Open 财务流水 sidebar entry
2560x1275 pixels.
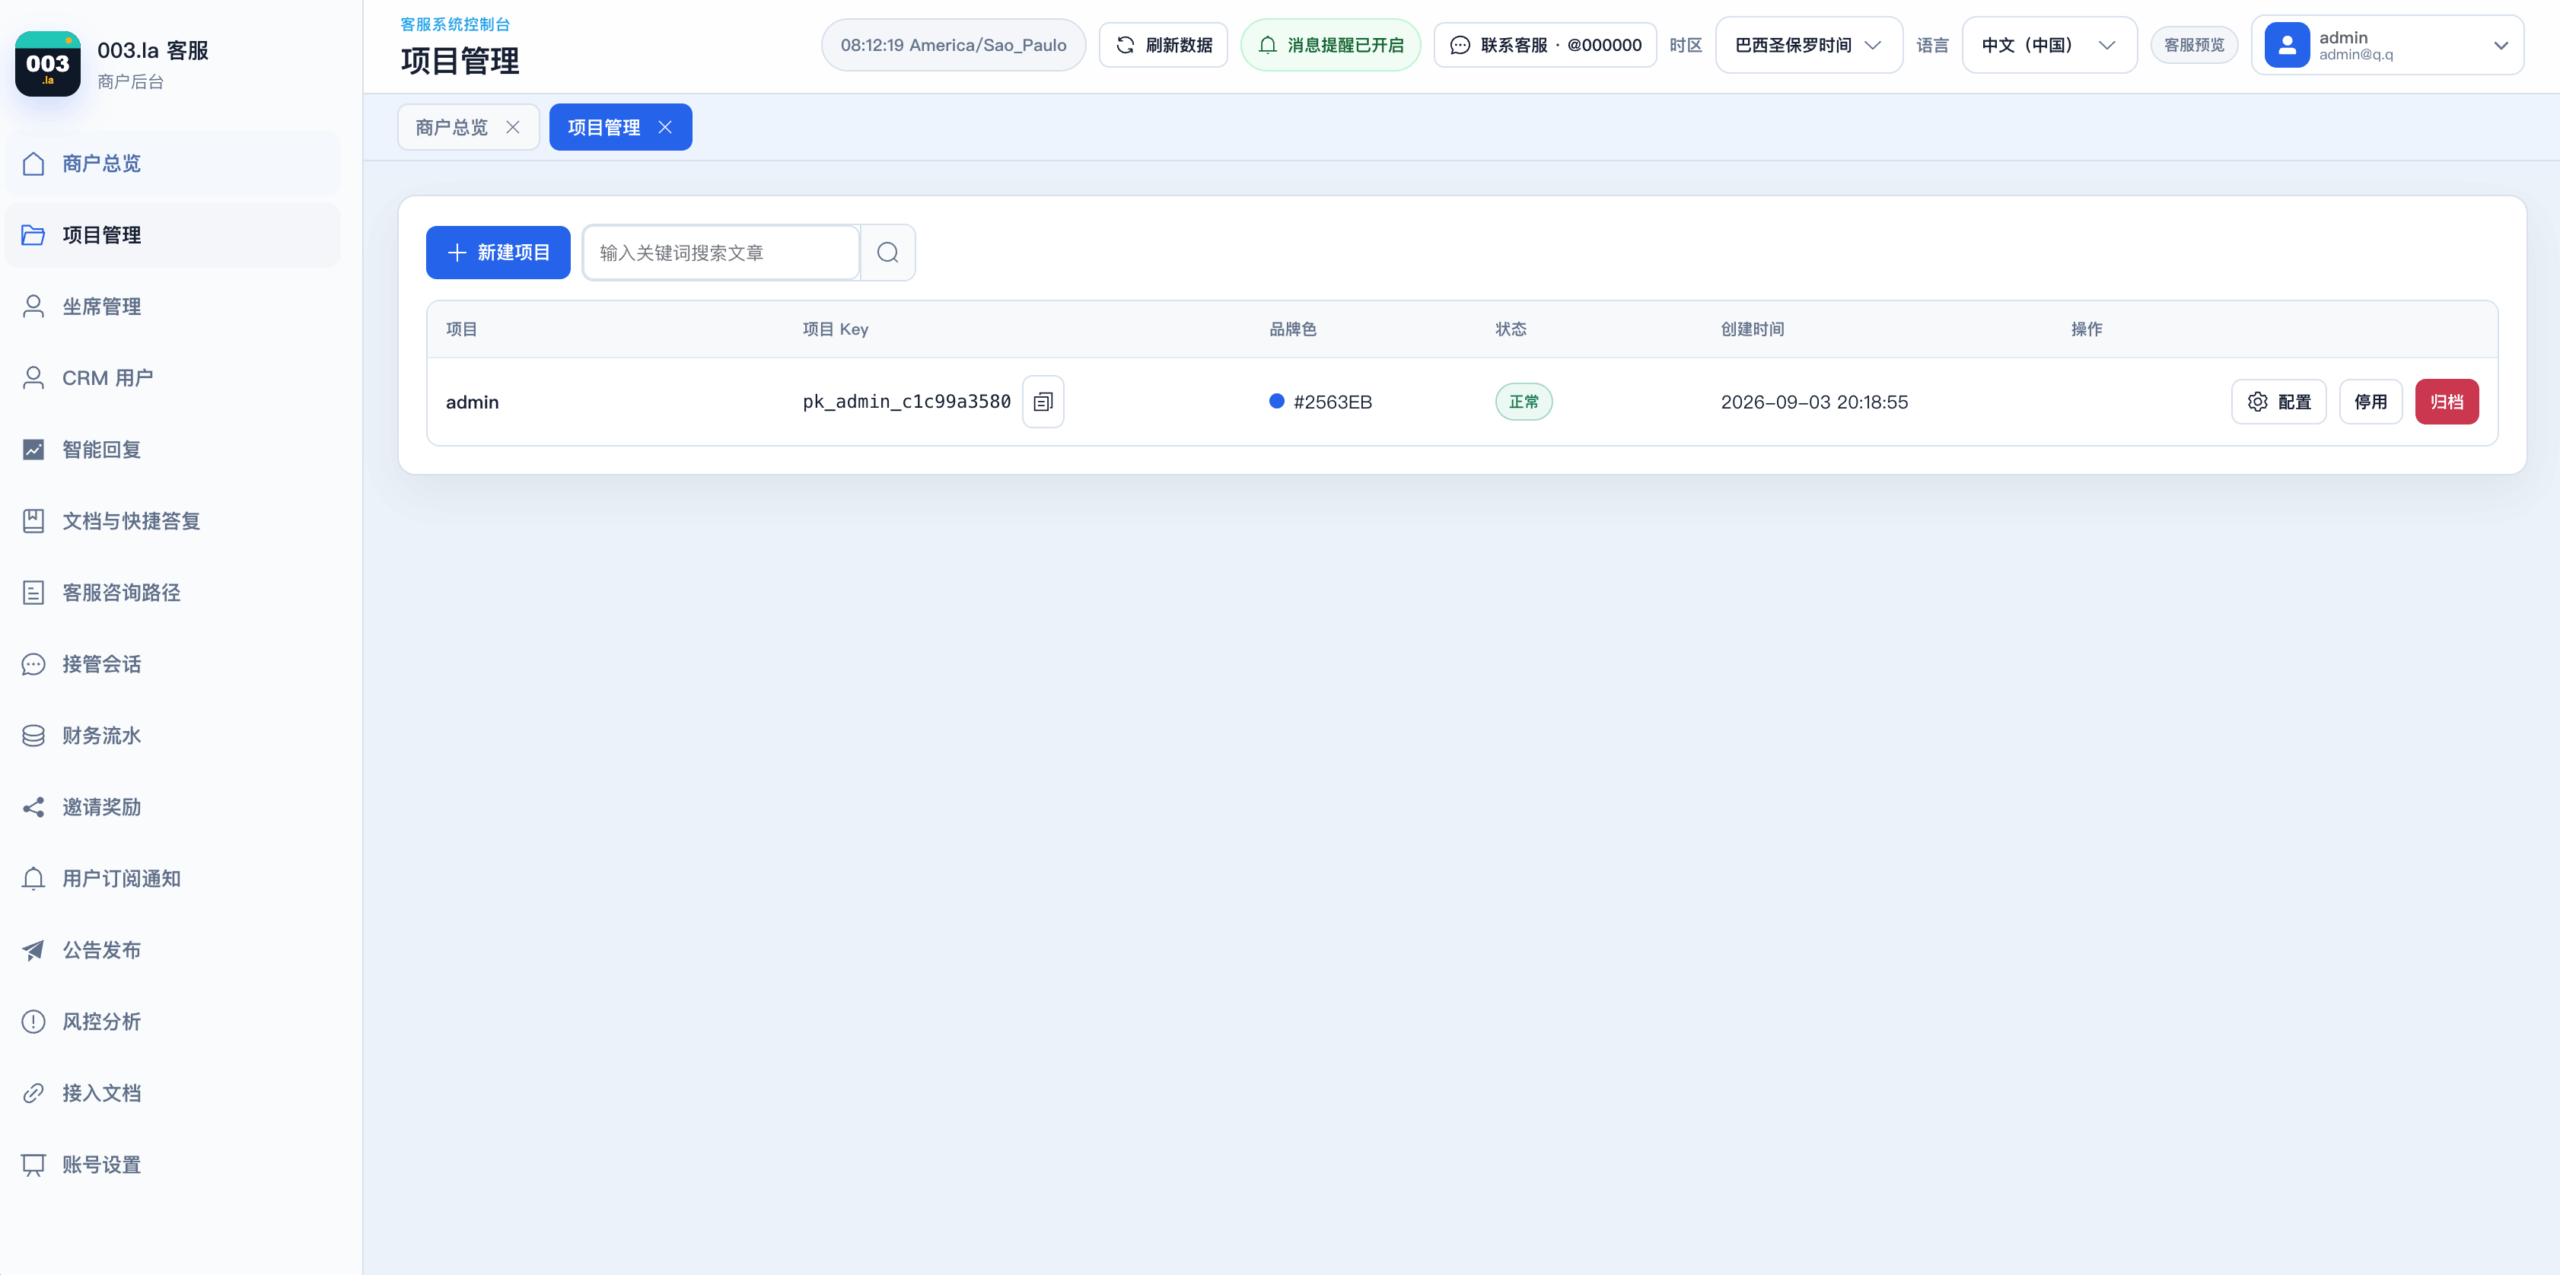coord(172,735)
